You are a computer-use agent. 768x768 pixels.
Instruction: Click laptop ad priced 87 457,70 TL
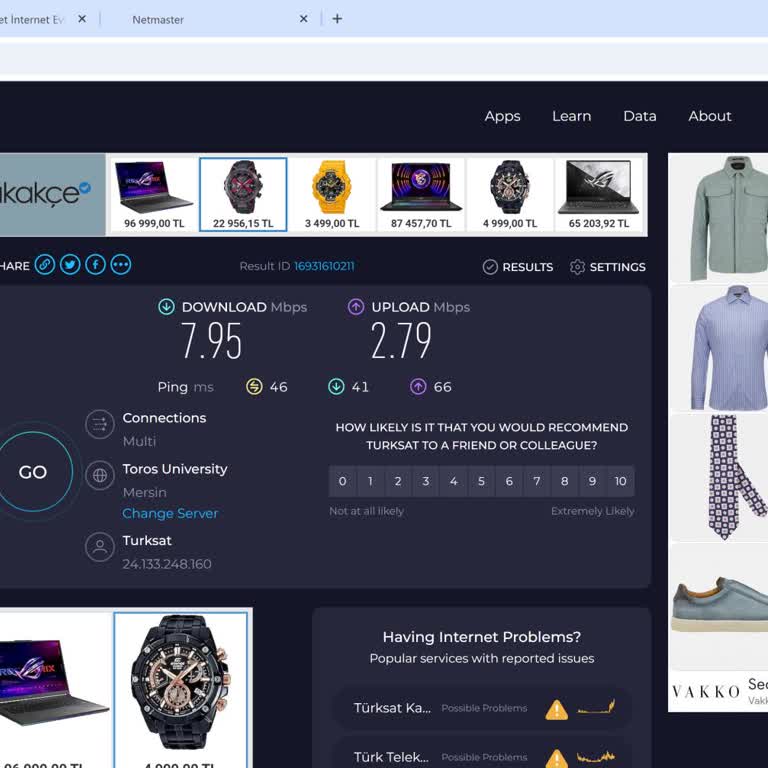[421, 195]
